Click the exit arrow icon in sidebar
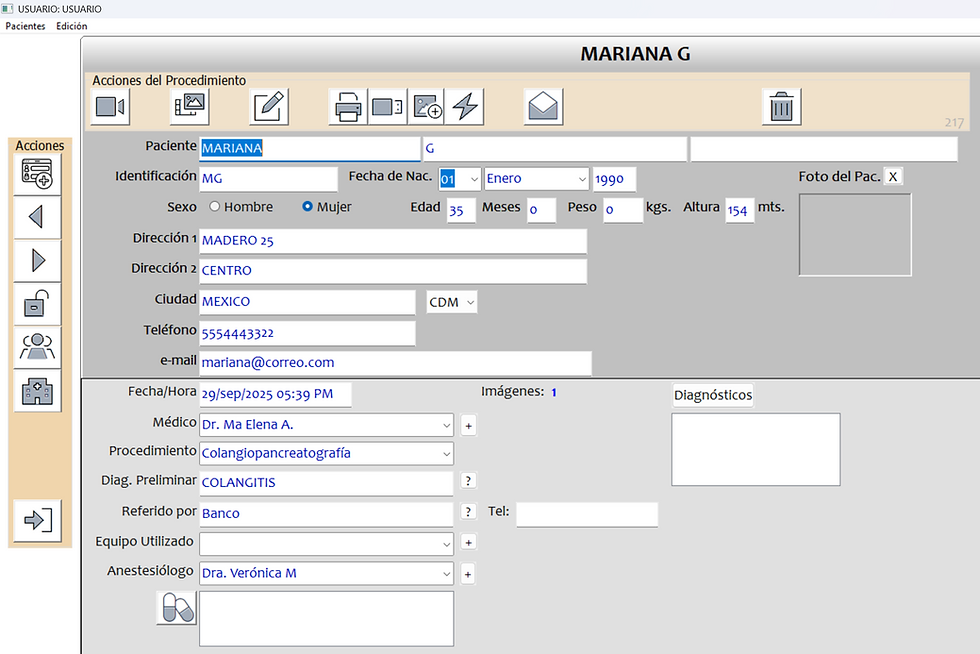The height and width of the screenshot is (654, 980). point(38,520)
